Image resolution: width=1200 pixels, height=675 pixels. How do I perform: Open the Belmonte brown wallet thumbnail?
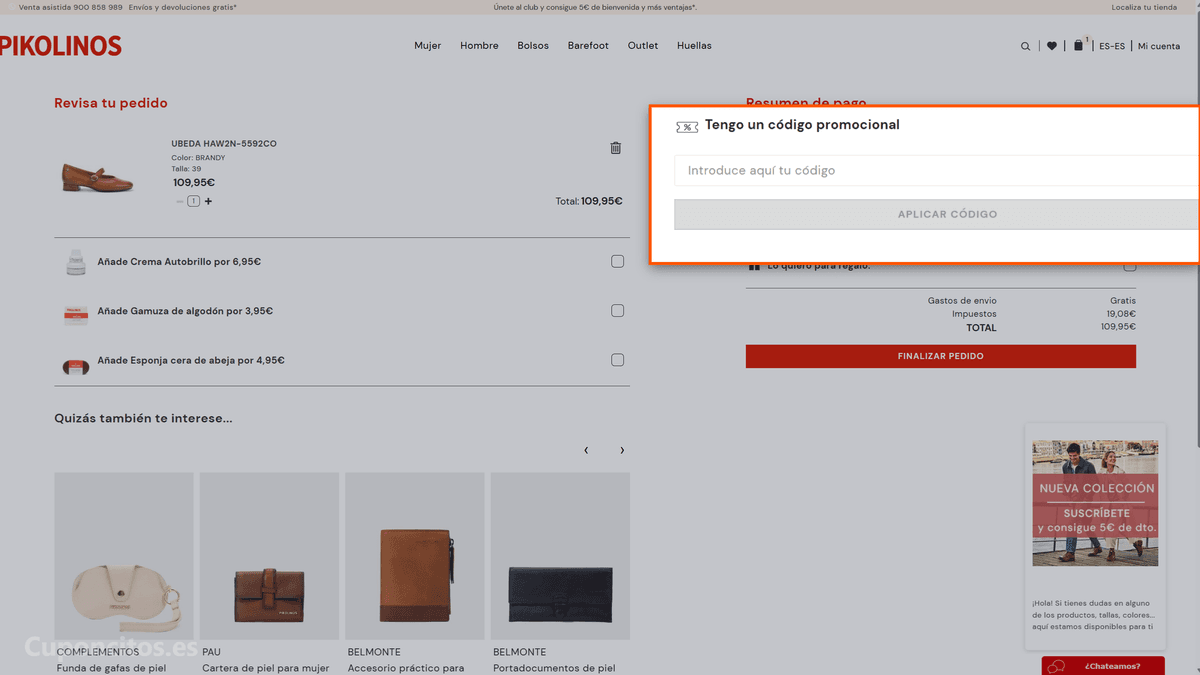[415, 557]
